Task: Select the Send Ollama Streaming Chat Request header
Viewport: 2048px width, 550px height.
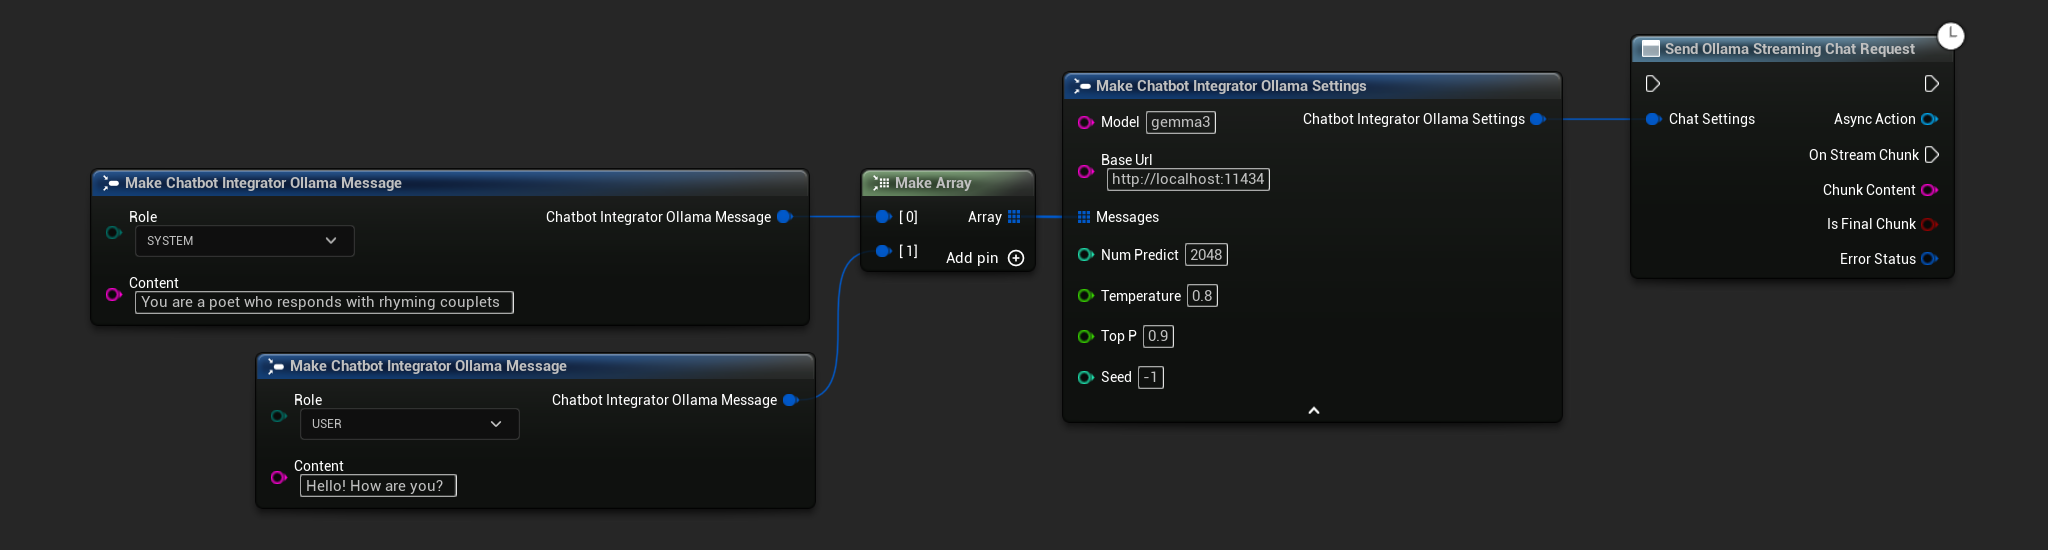Action: [1789, 49]
